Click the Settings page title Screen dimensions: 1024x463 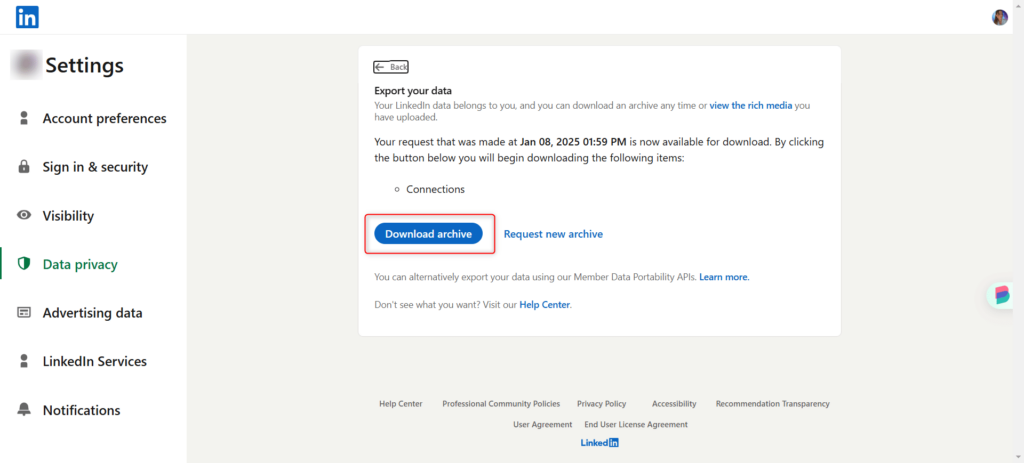click(x=84, y=65)
